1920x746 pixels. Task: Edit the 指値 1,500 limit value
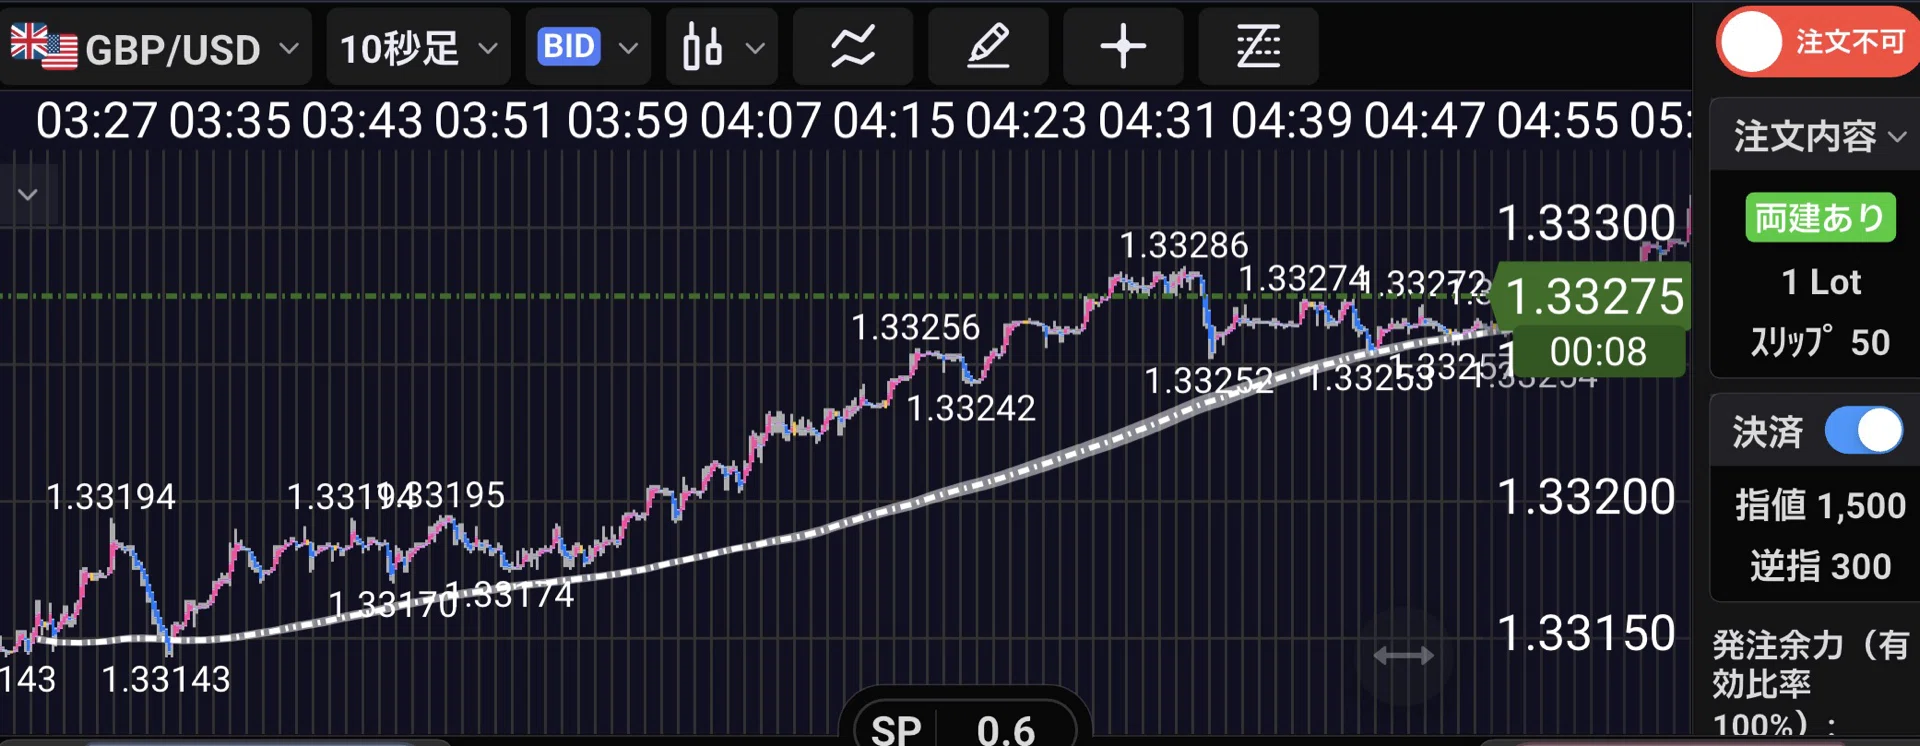coord(1820,505)
